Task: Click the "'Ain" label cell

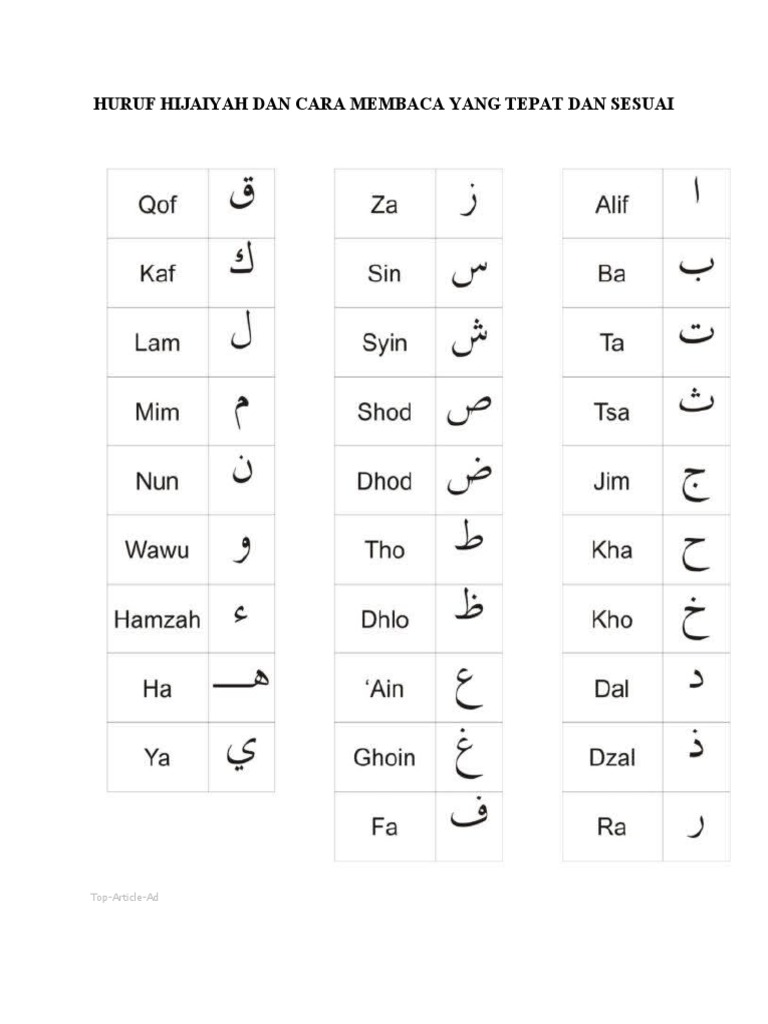Action: [385, 688]
